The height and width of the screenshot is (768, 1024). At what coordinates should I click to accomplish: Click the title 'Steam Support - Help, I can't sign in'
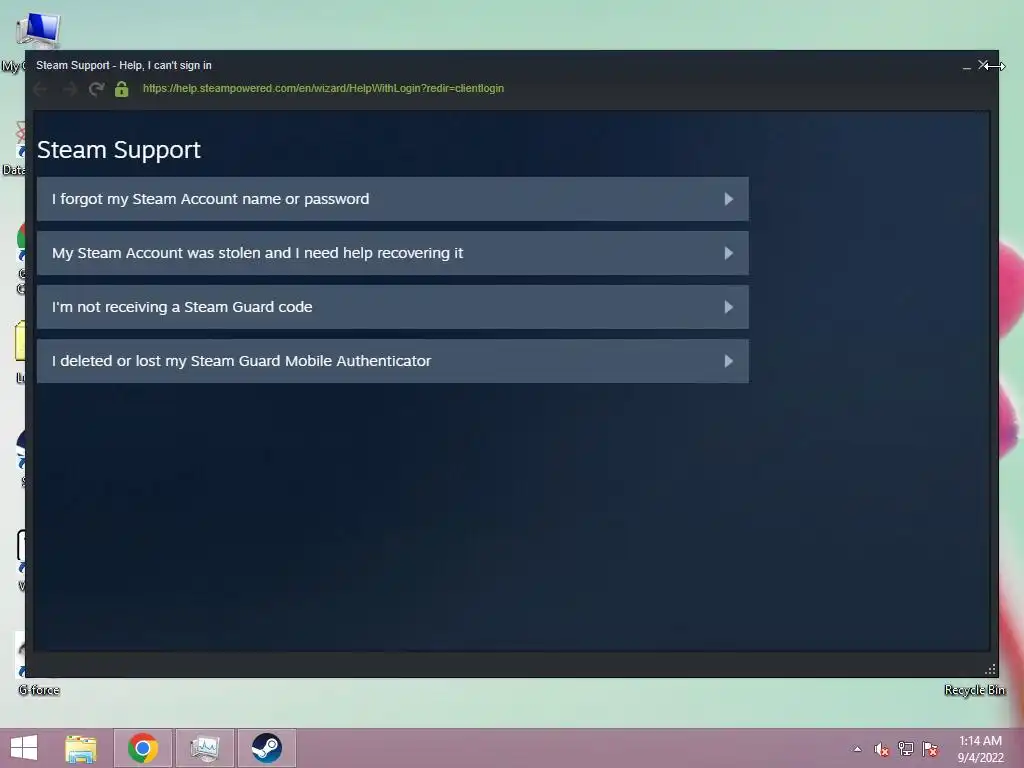124,65
